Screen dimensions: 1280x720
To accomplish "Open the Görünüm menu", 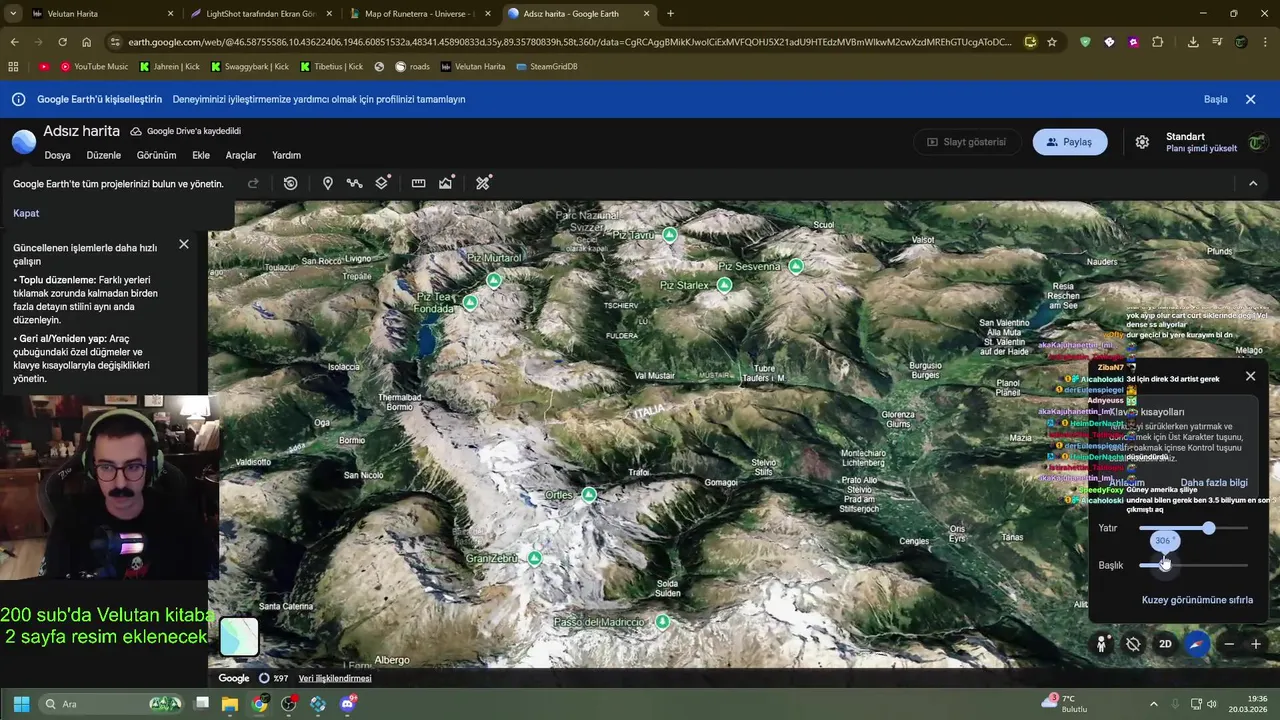I will click(x=156, y=155).
